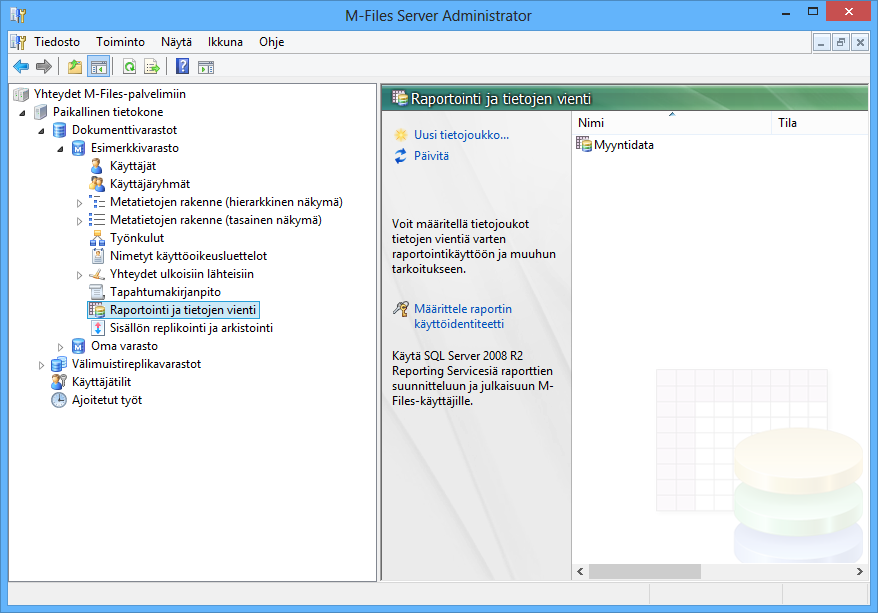Expand Yhteydet ulkoisiin lähteisiin node
Viewport: 878px width, 613px height.
tap(80, 275)
